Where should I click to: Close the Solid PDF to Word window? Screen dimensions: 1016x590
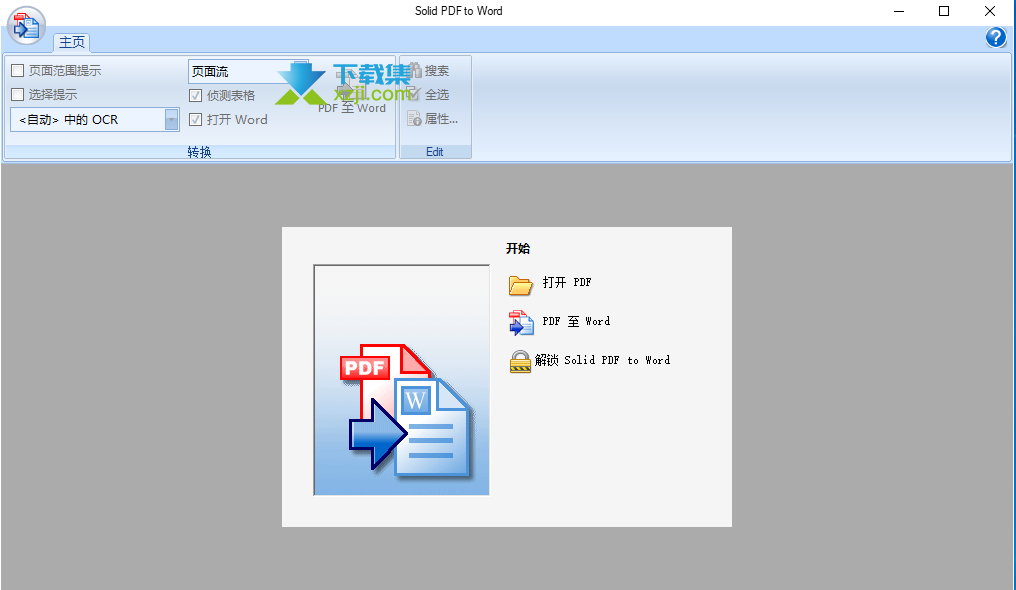pyautogui.click(x=989, y=11)
